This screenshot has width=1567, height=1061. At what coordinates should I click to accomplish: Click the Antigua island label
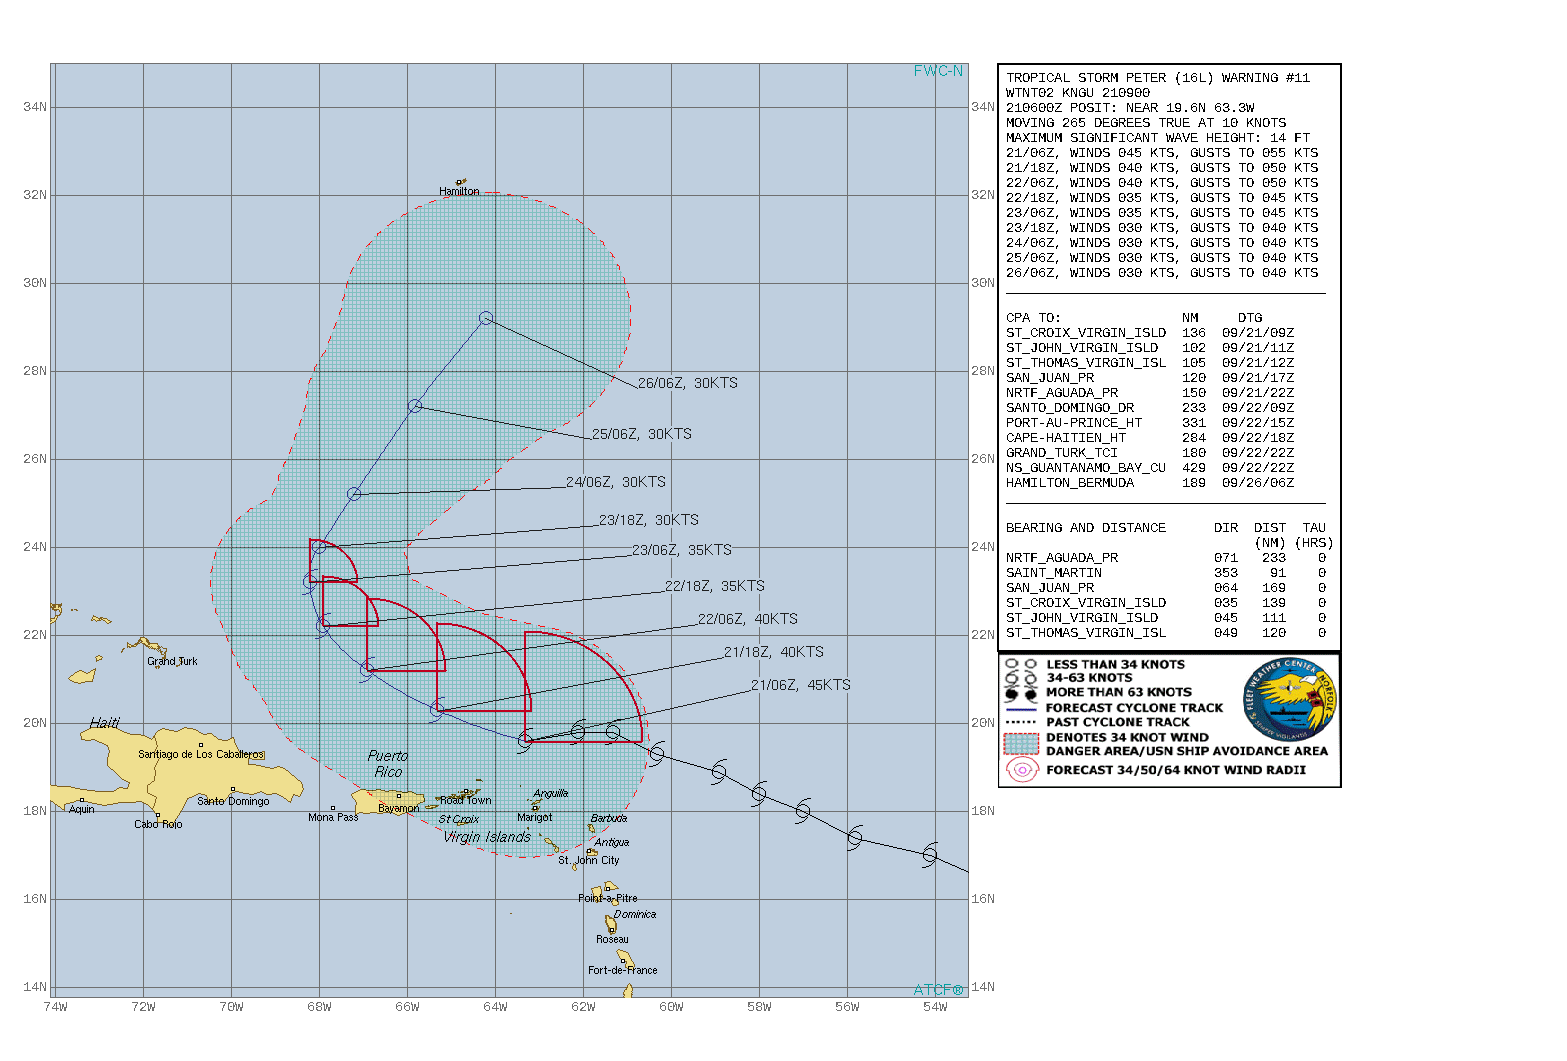(612, 842)
